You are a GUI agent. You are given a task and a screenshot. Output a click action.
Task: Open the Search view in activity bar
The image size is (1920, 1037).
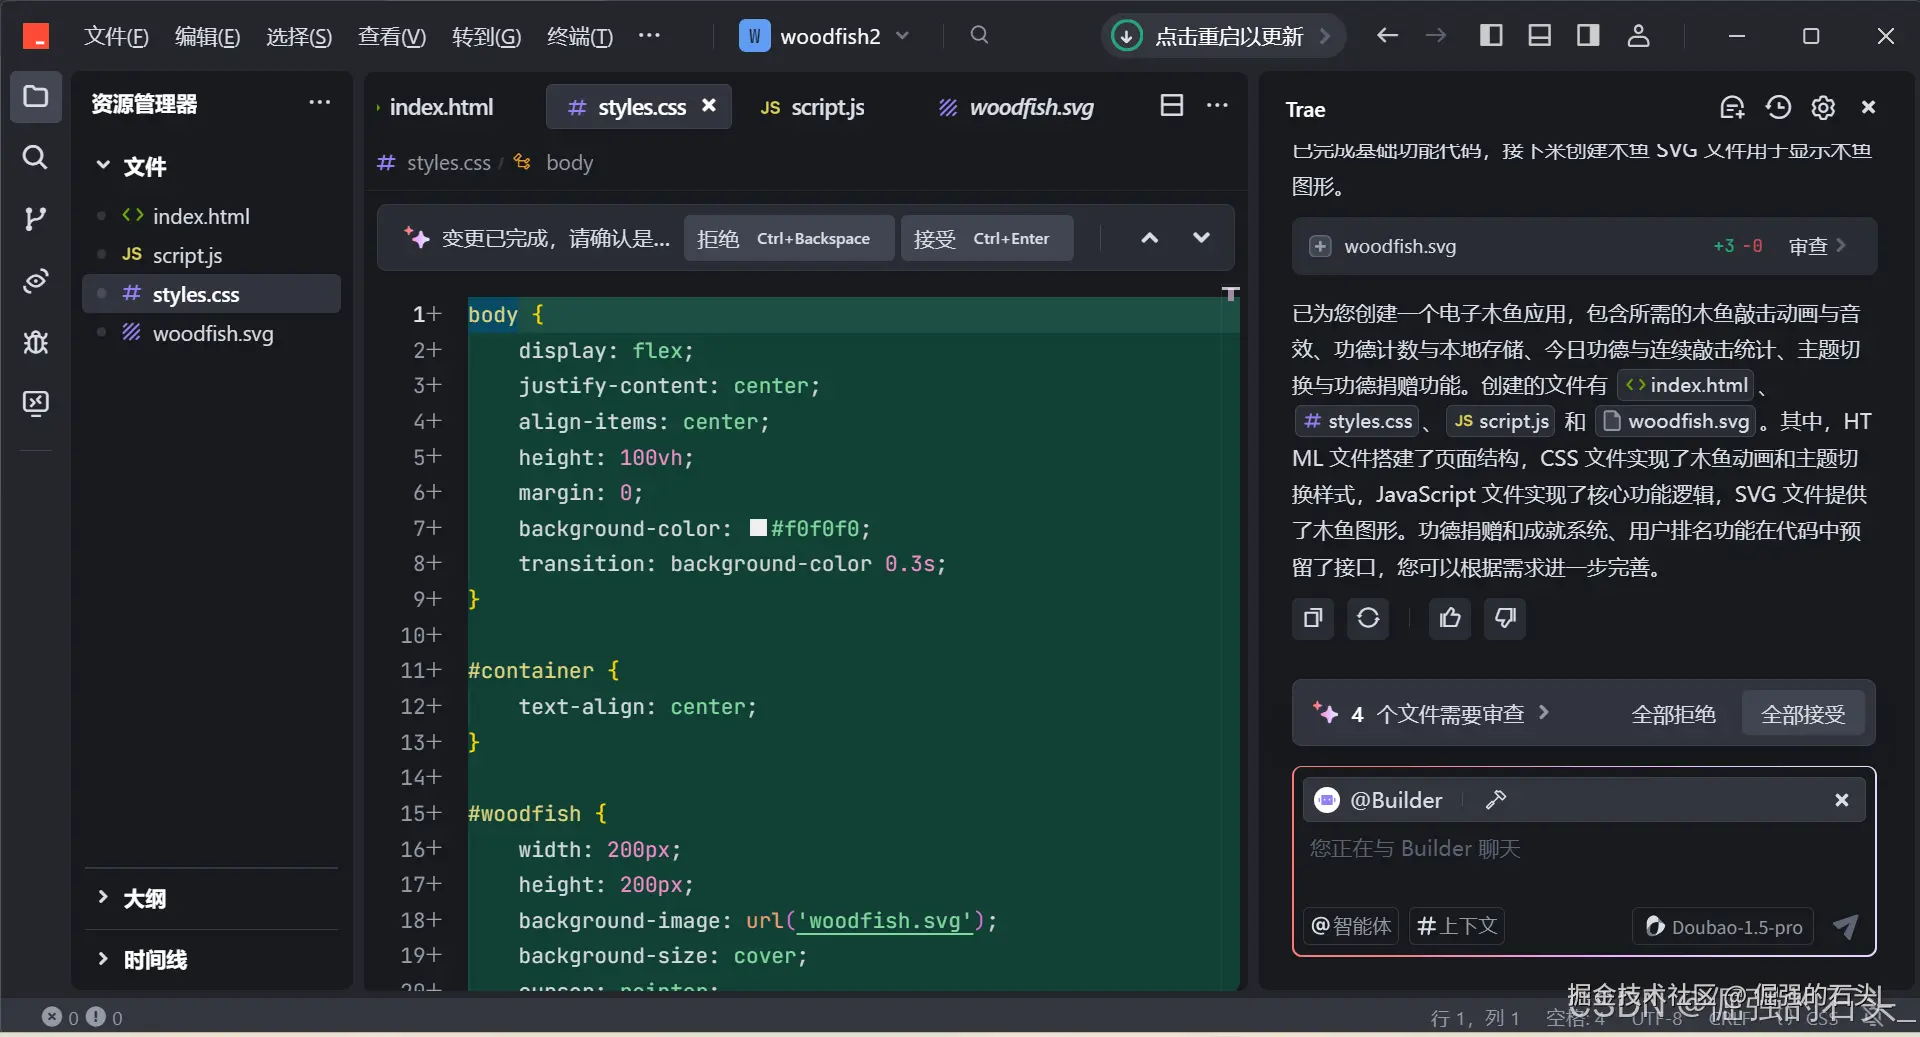click(x=35, y=157)
